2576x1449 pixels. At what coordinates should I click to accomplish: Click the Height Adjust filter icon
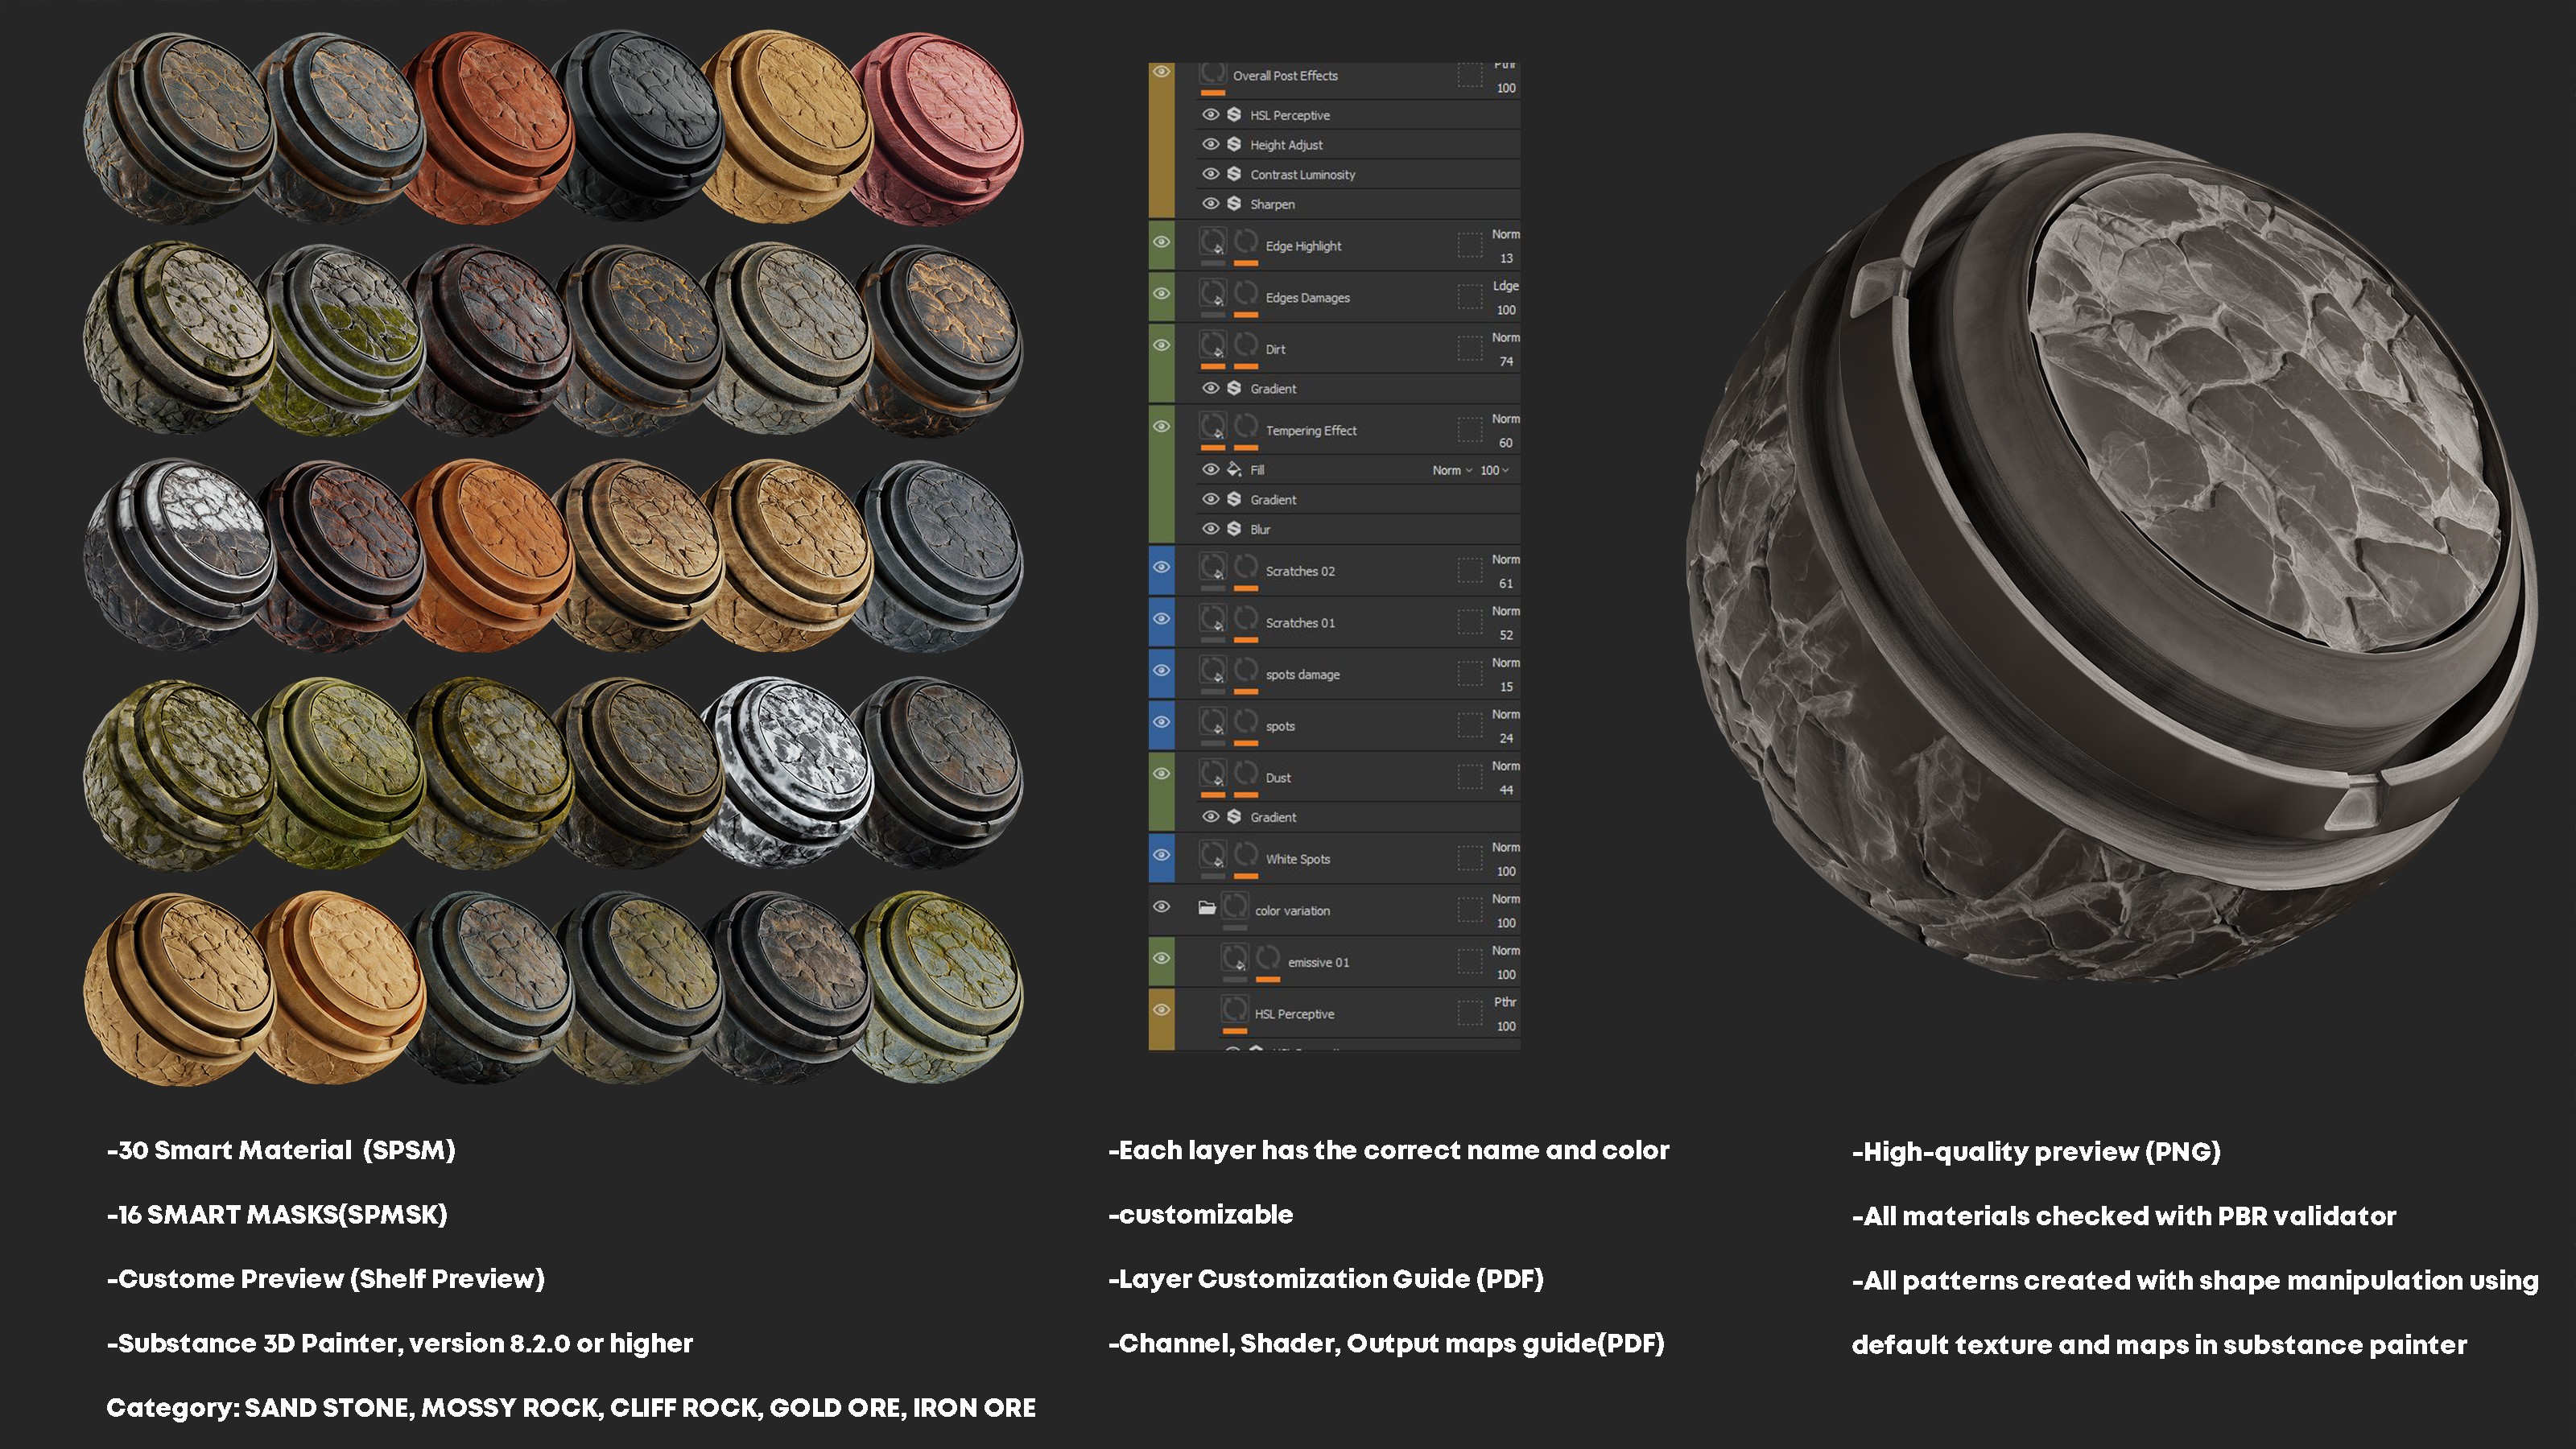click(1234, 145)
